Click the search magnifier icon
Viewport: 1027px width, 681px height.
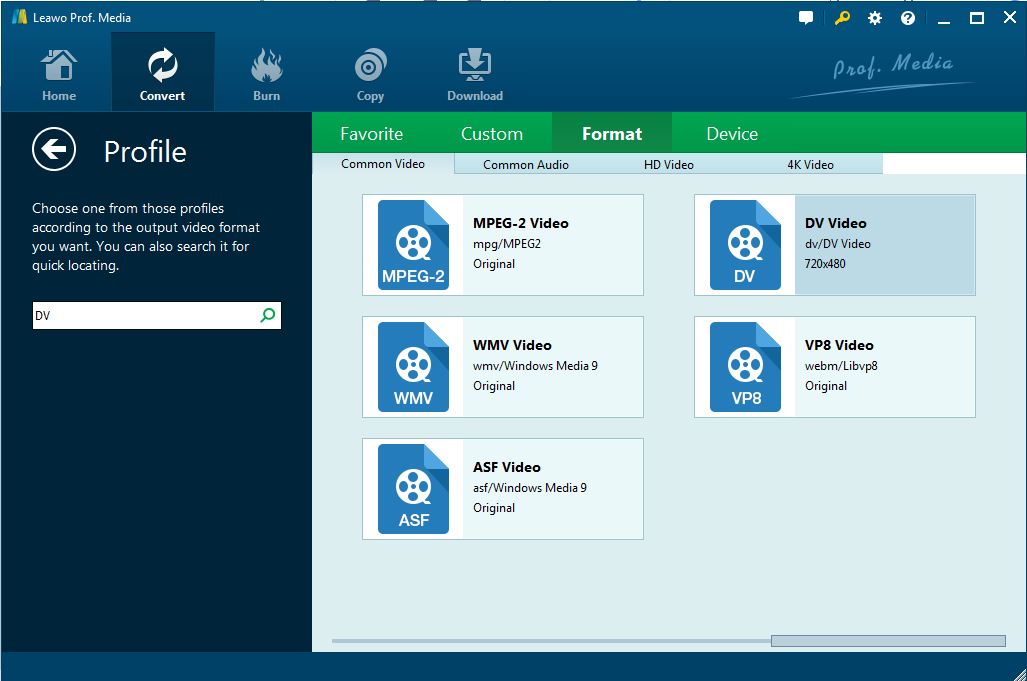tap(267, 315)
